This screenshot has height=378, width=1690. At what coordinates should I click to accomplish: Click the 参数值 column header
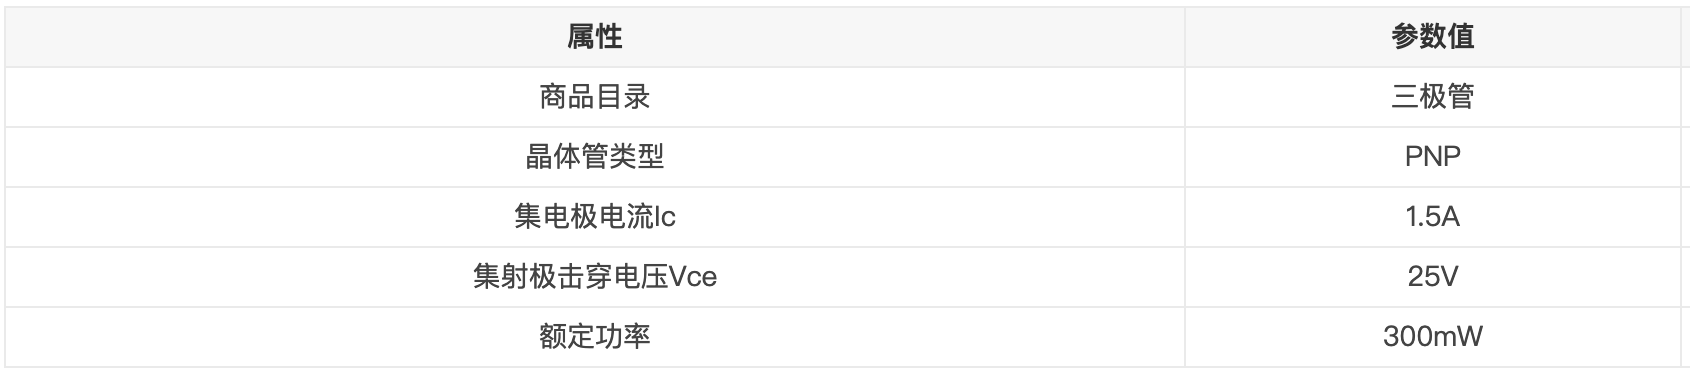pos(1432,37)
